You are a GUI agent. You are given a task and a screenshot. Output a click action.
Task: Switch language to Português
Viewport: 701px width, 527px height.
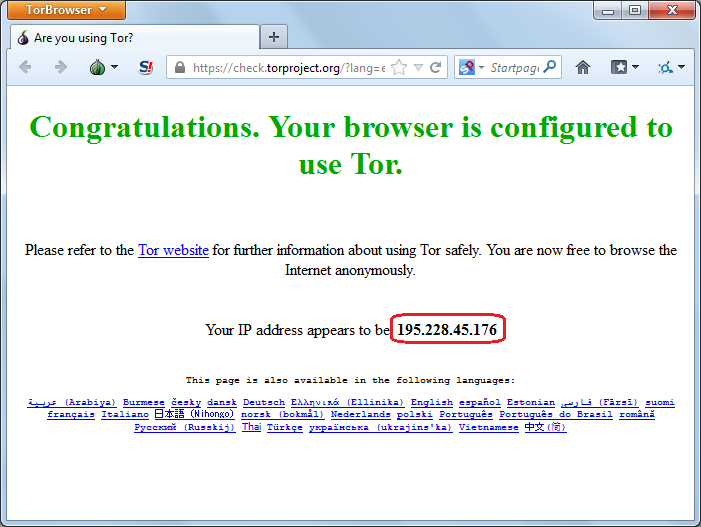465,414
